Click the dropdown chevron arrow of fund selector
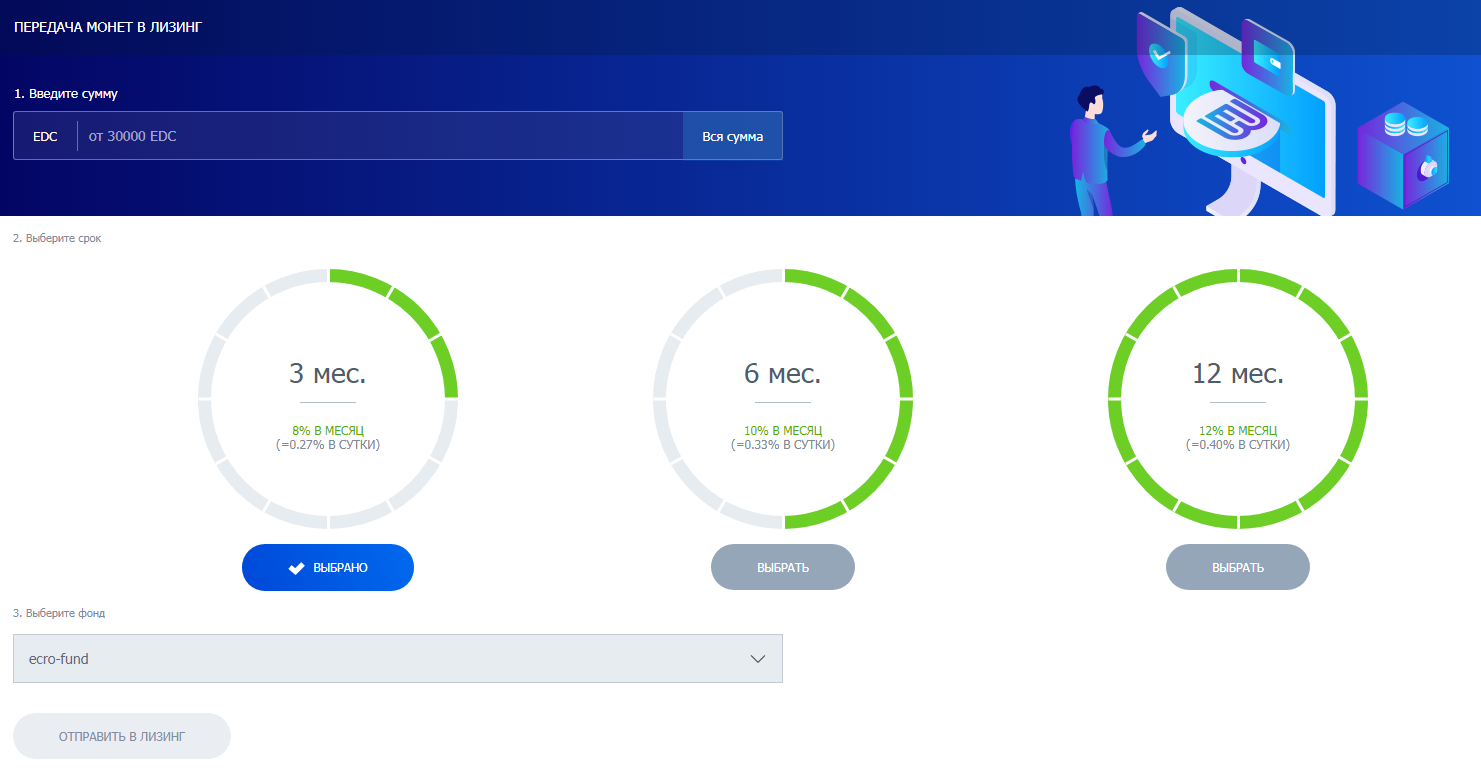 click(758, 659)
